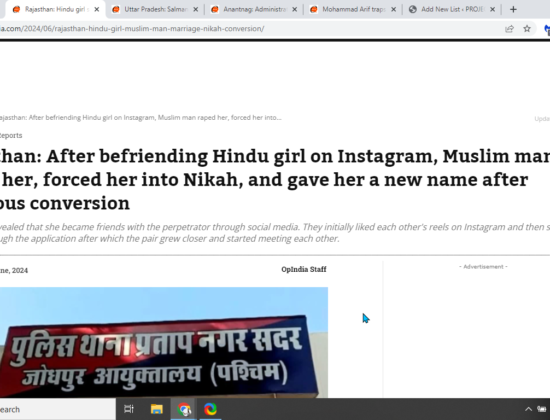The width and height of the screenshot is (550, 420).
Task: Click the June, 2024 publish date
Action: pos(14,271)
